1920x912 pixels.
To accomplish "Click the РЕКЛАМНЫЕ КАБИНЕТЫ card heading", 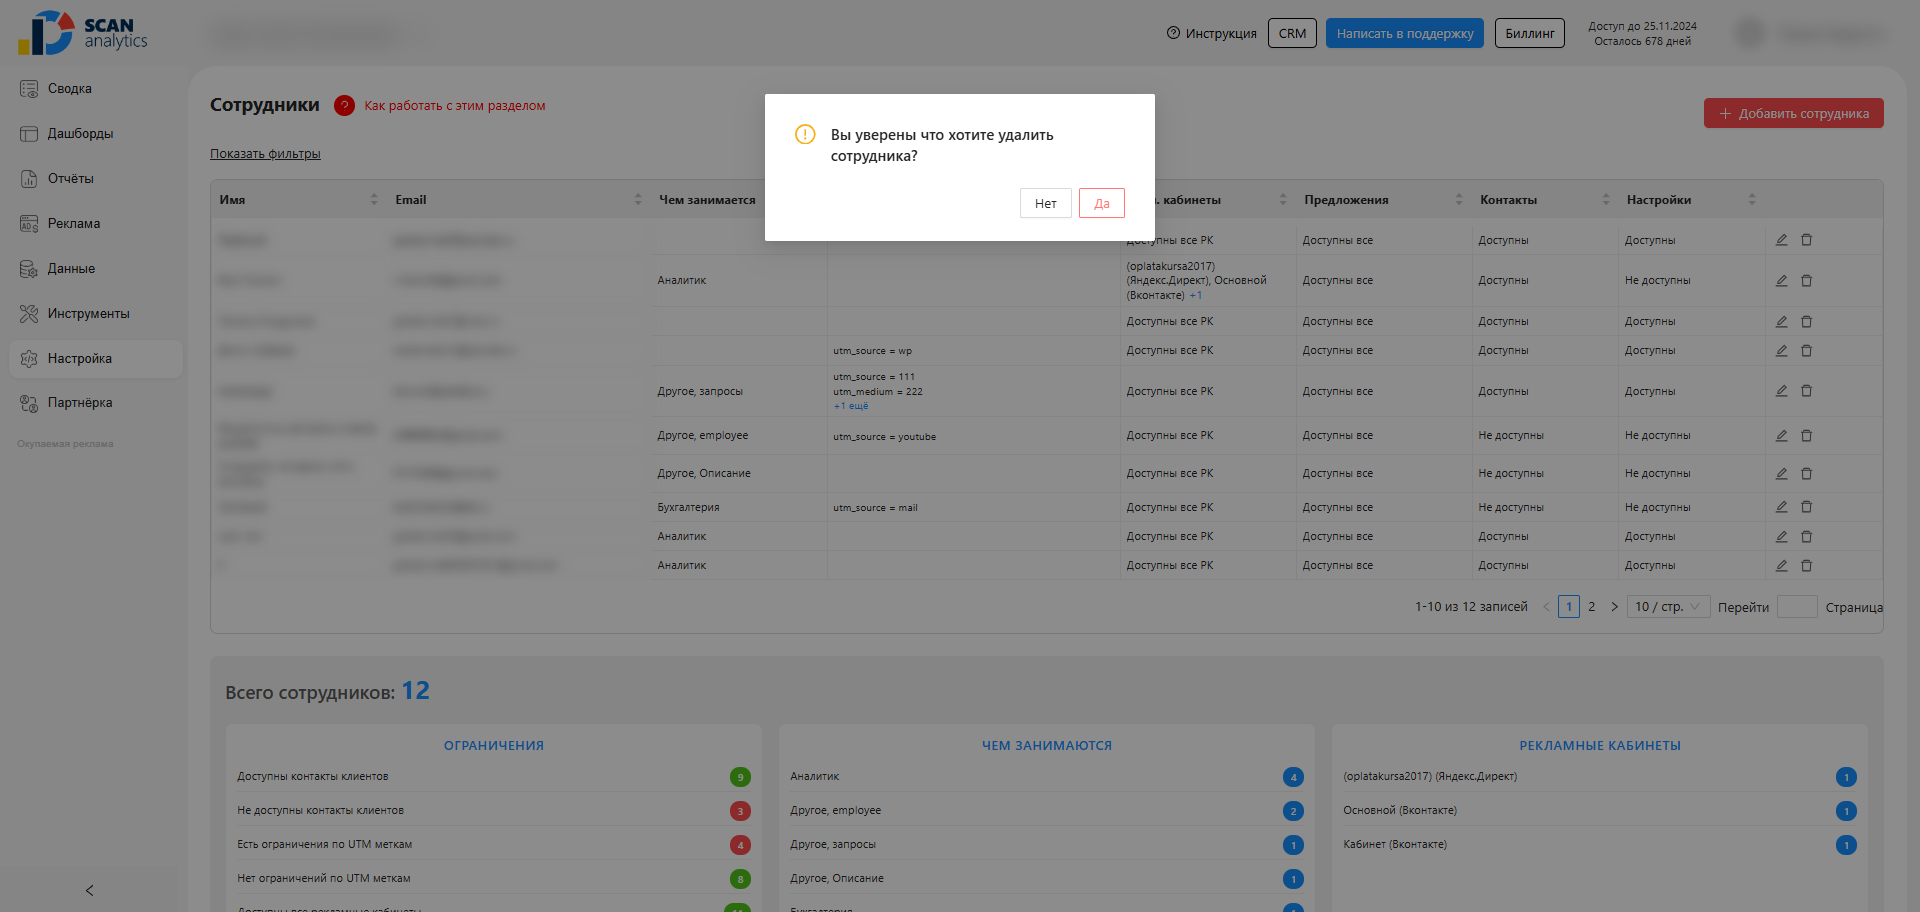I will (1600, 746).
